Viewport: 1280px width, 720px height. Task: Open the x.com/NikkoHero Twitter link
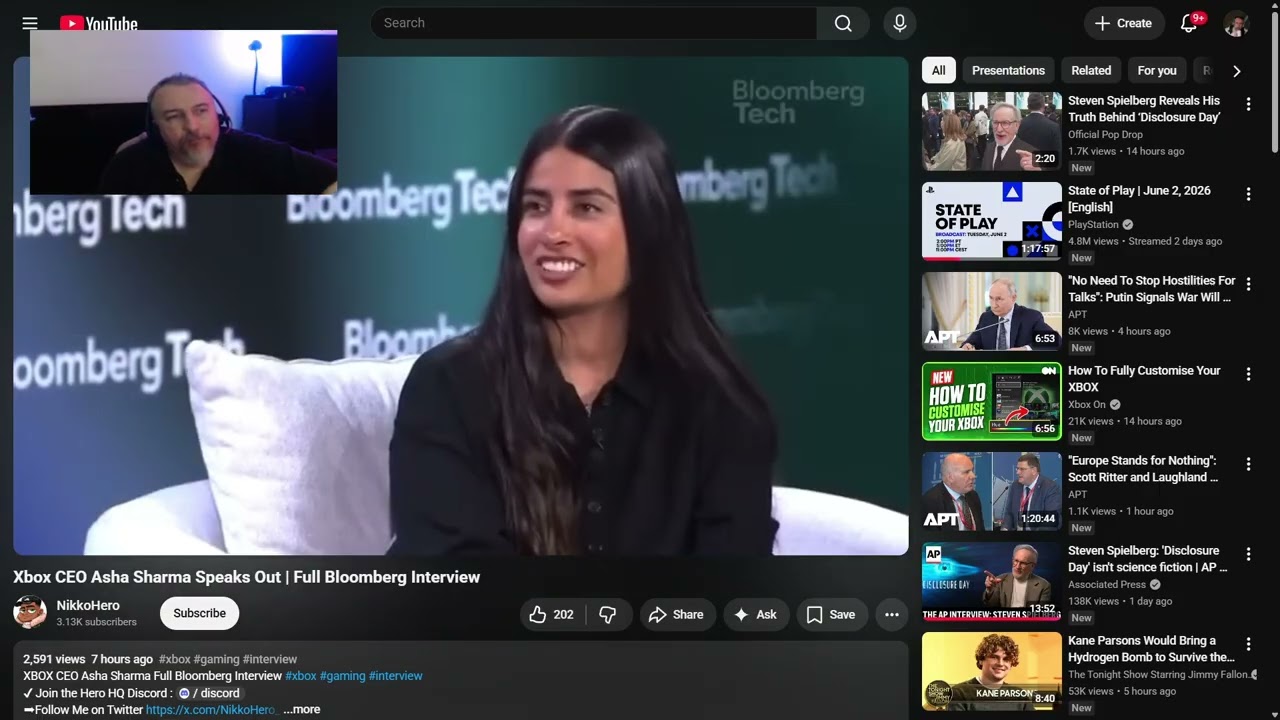(211, 709)
